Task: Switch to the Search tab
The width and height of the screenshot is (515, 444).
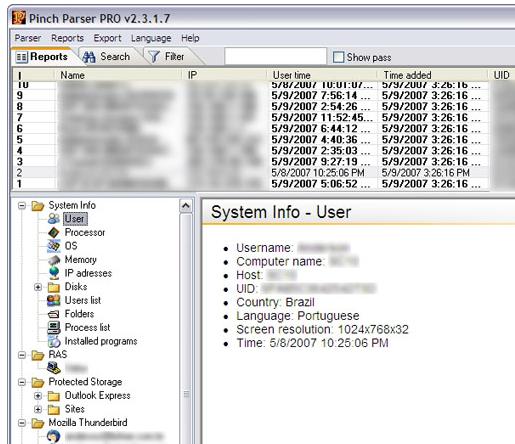Action: (x=107, y=57)
